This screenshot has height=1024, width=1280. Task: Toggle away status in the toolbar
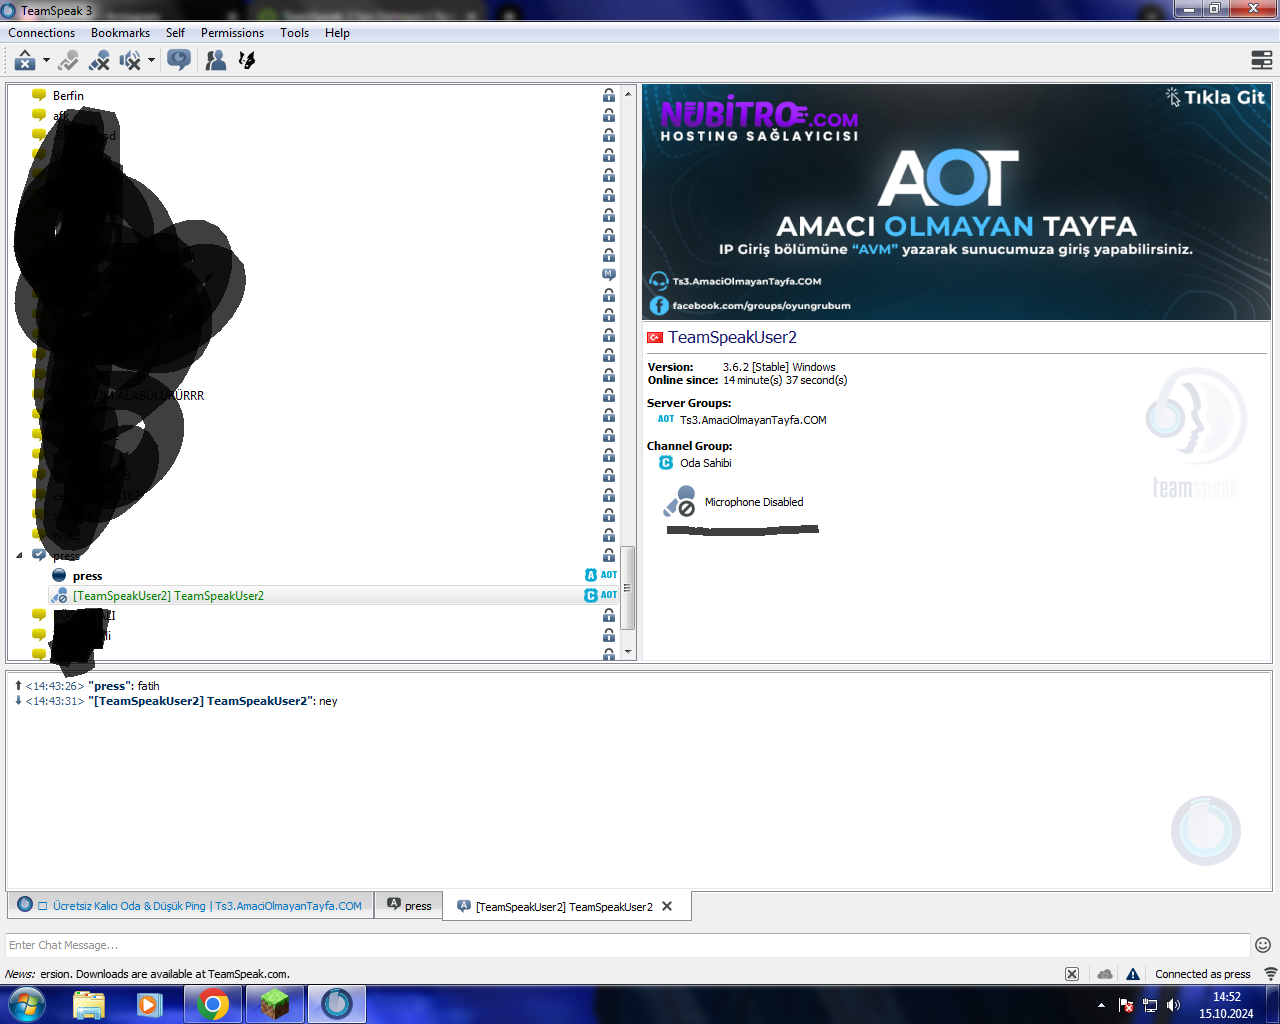tap(68, 61)
